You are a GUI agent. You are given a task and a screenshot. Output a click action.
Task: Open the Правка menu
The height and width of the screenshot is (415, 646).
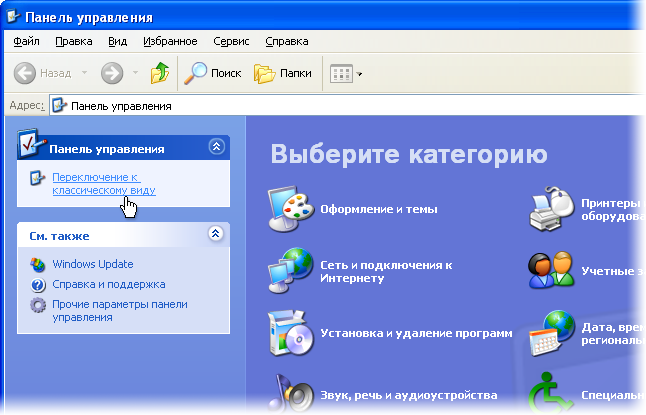[74, 41]
